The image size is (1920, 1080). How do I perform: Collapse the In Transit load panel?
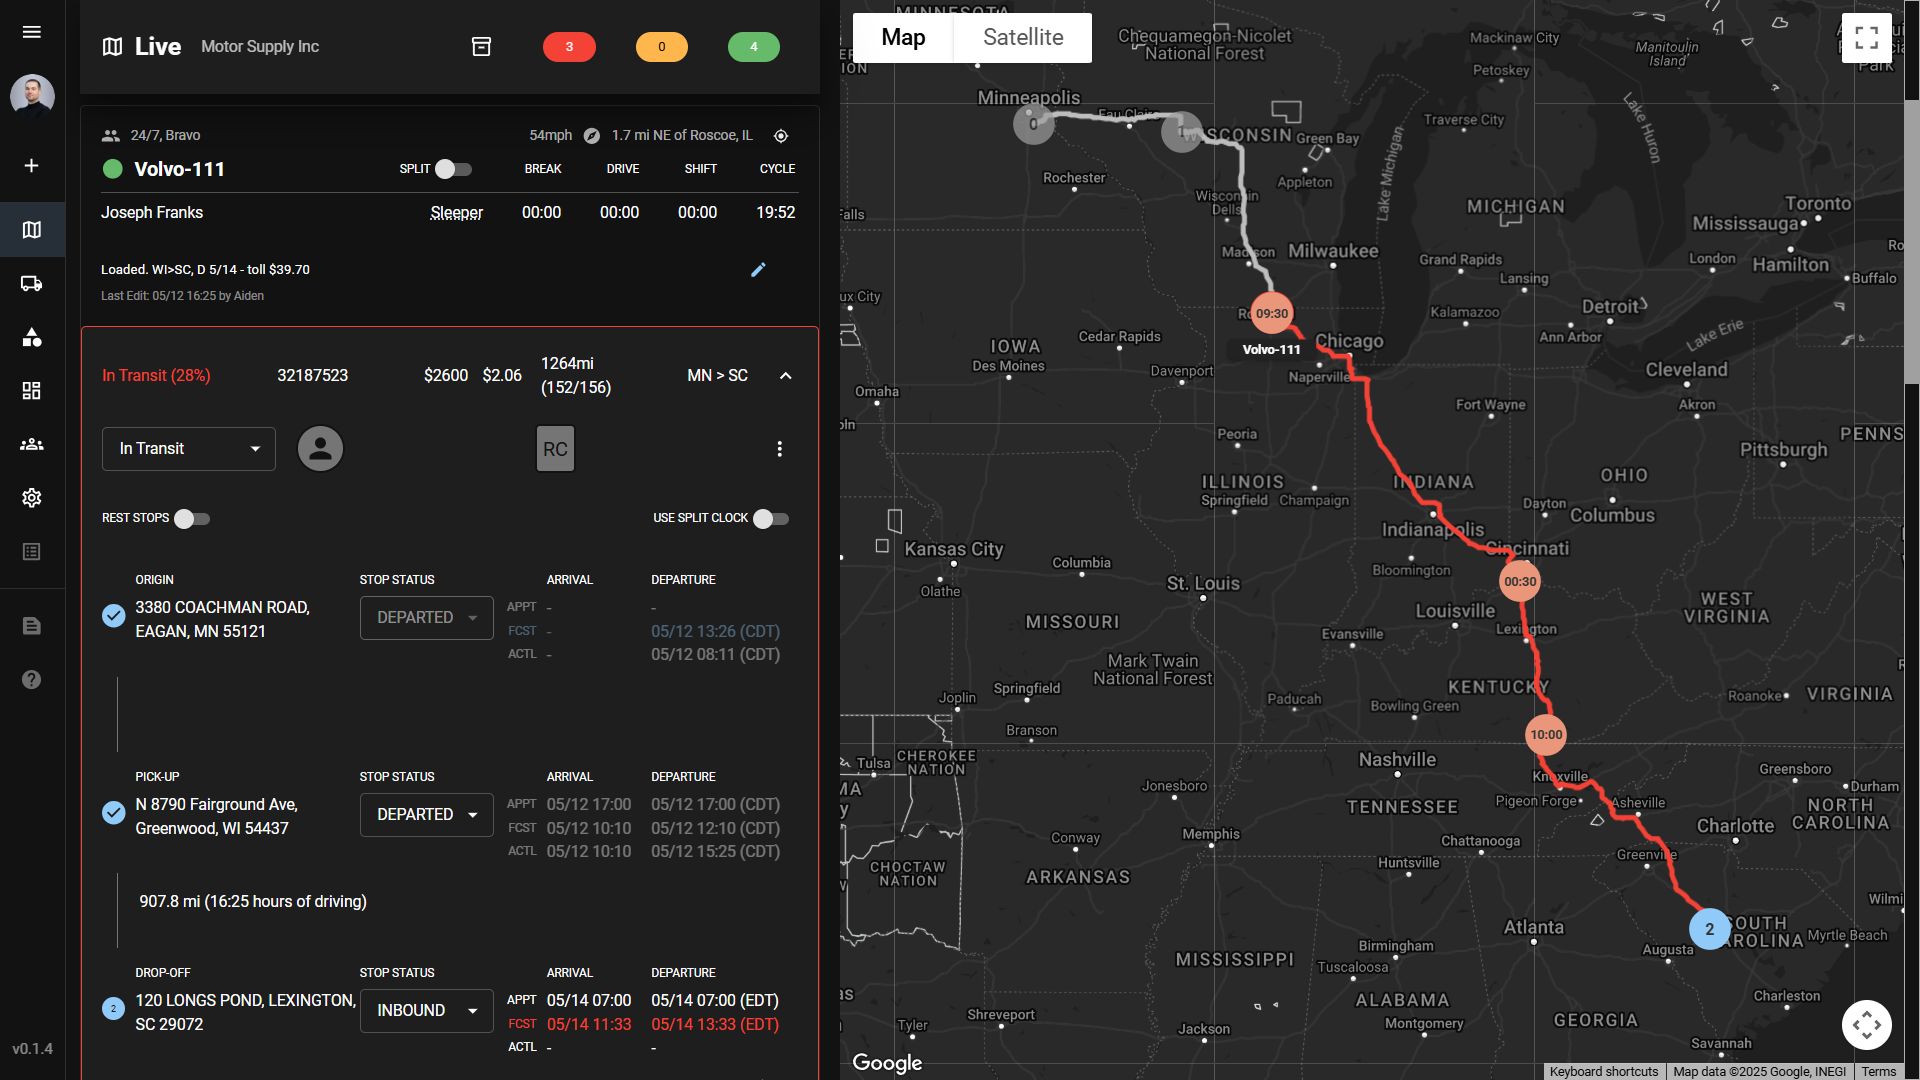786,376
